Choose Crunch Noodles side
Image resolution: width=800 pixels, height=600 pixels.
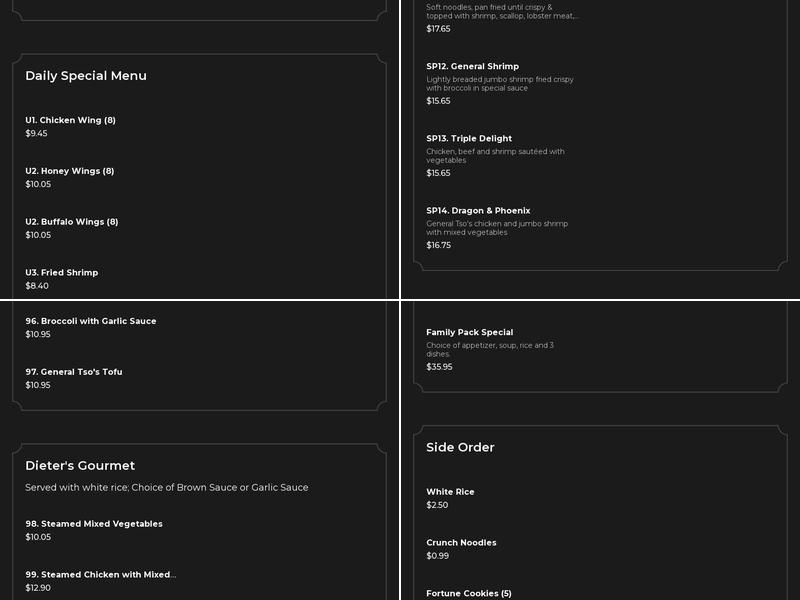pos(461,543)
